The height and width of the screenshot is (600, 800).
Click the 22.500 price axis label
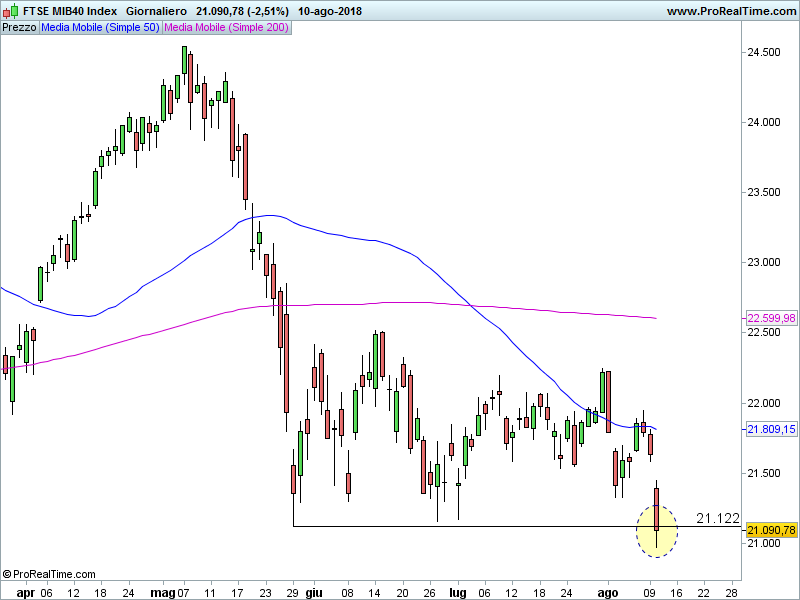pyautogui.click(x=764, y=332)
